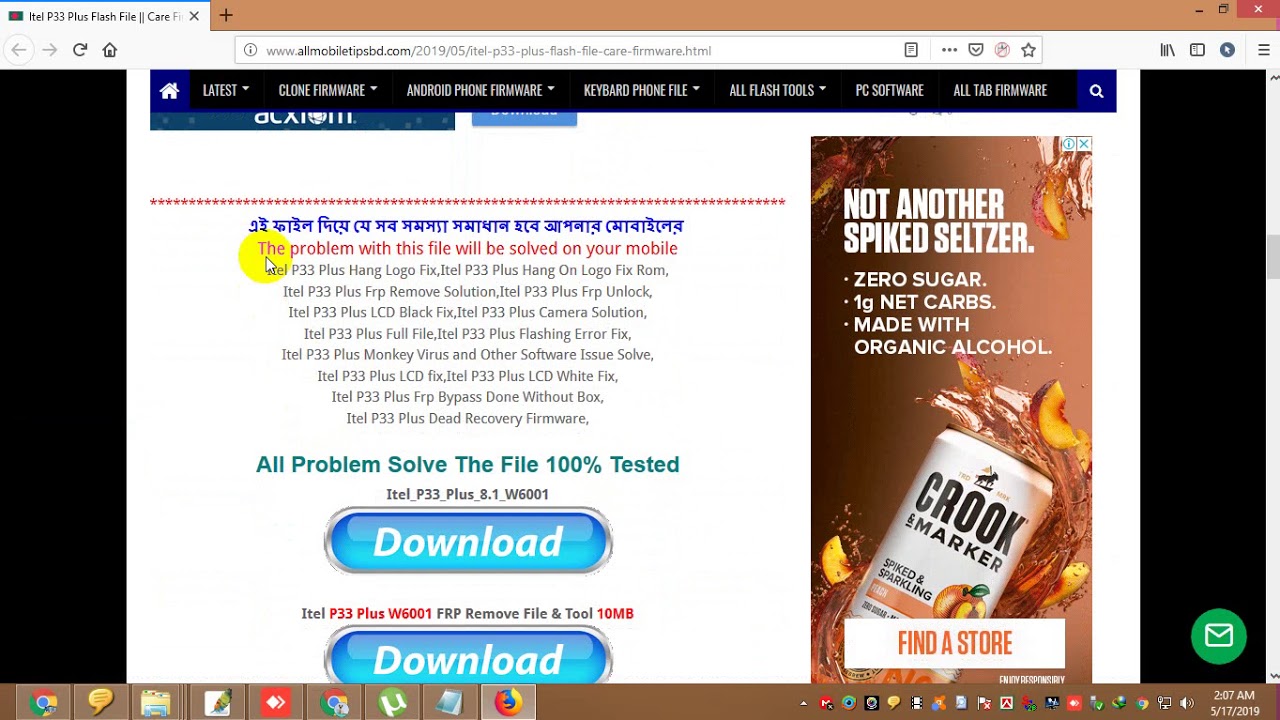Open the red AnyDesk taskbar icon
Screen dimensions: 1280x720
point(275,703)
